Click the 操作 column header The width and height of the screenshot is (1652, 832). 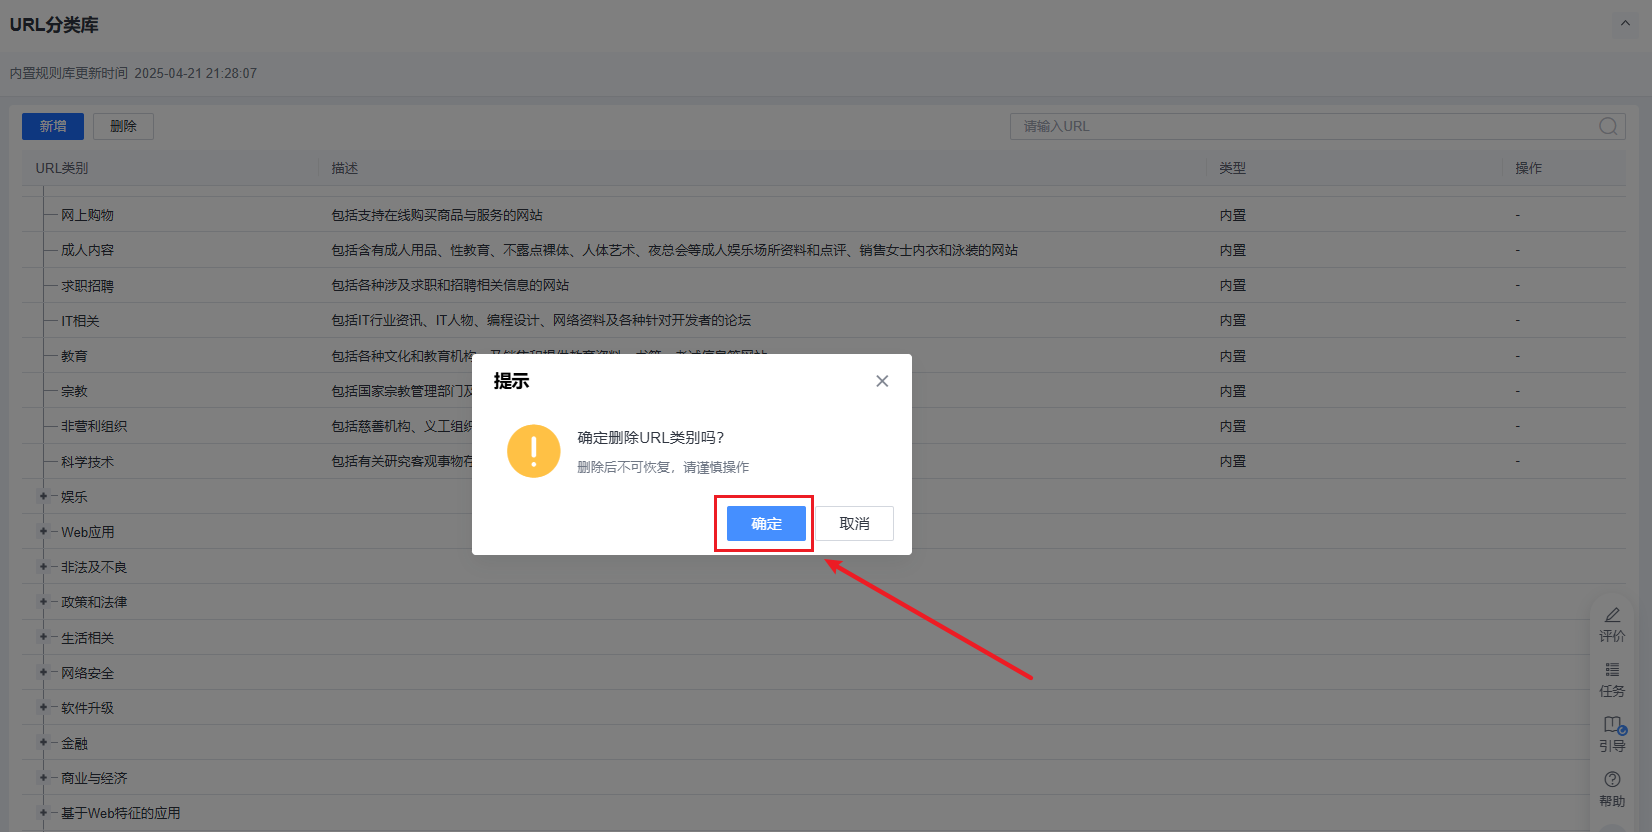pyautogui.click(x=1528, y=168)
